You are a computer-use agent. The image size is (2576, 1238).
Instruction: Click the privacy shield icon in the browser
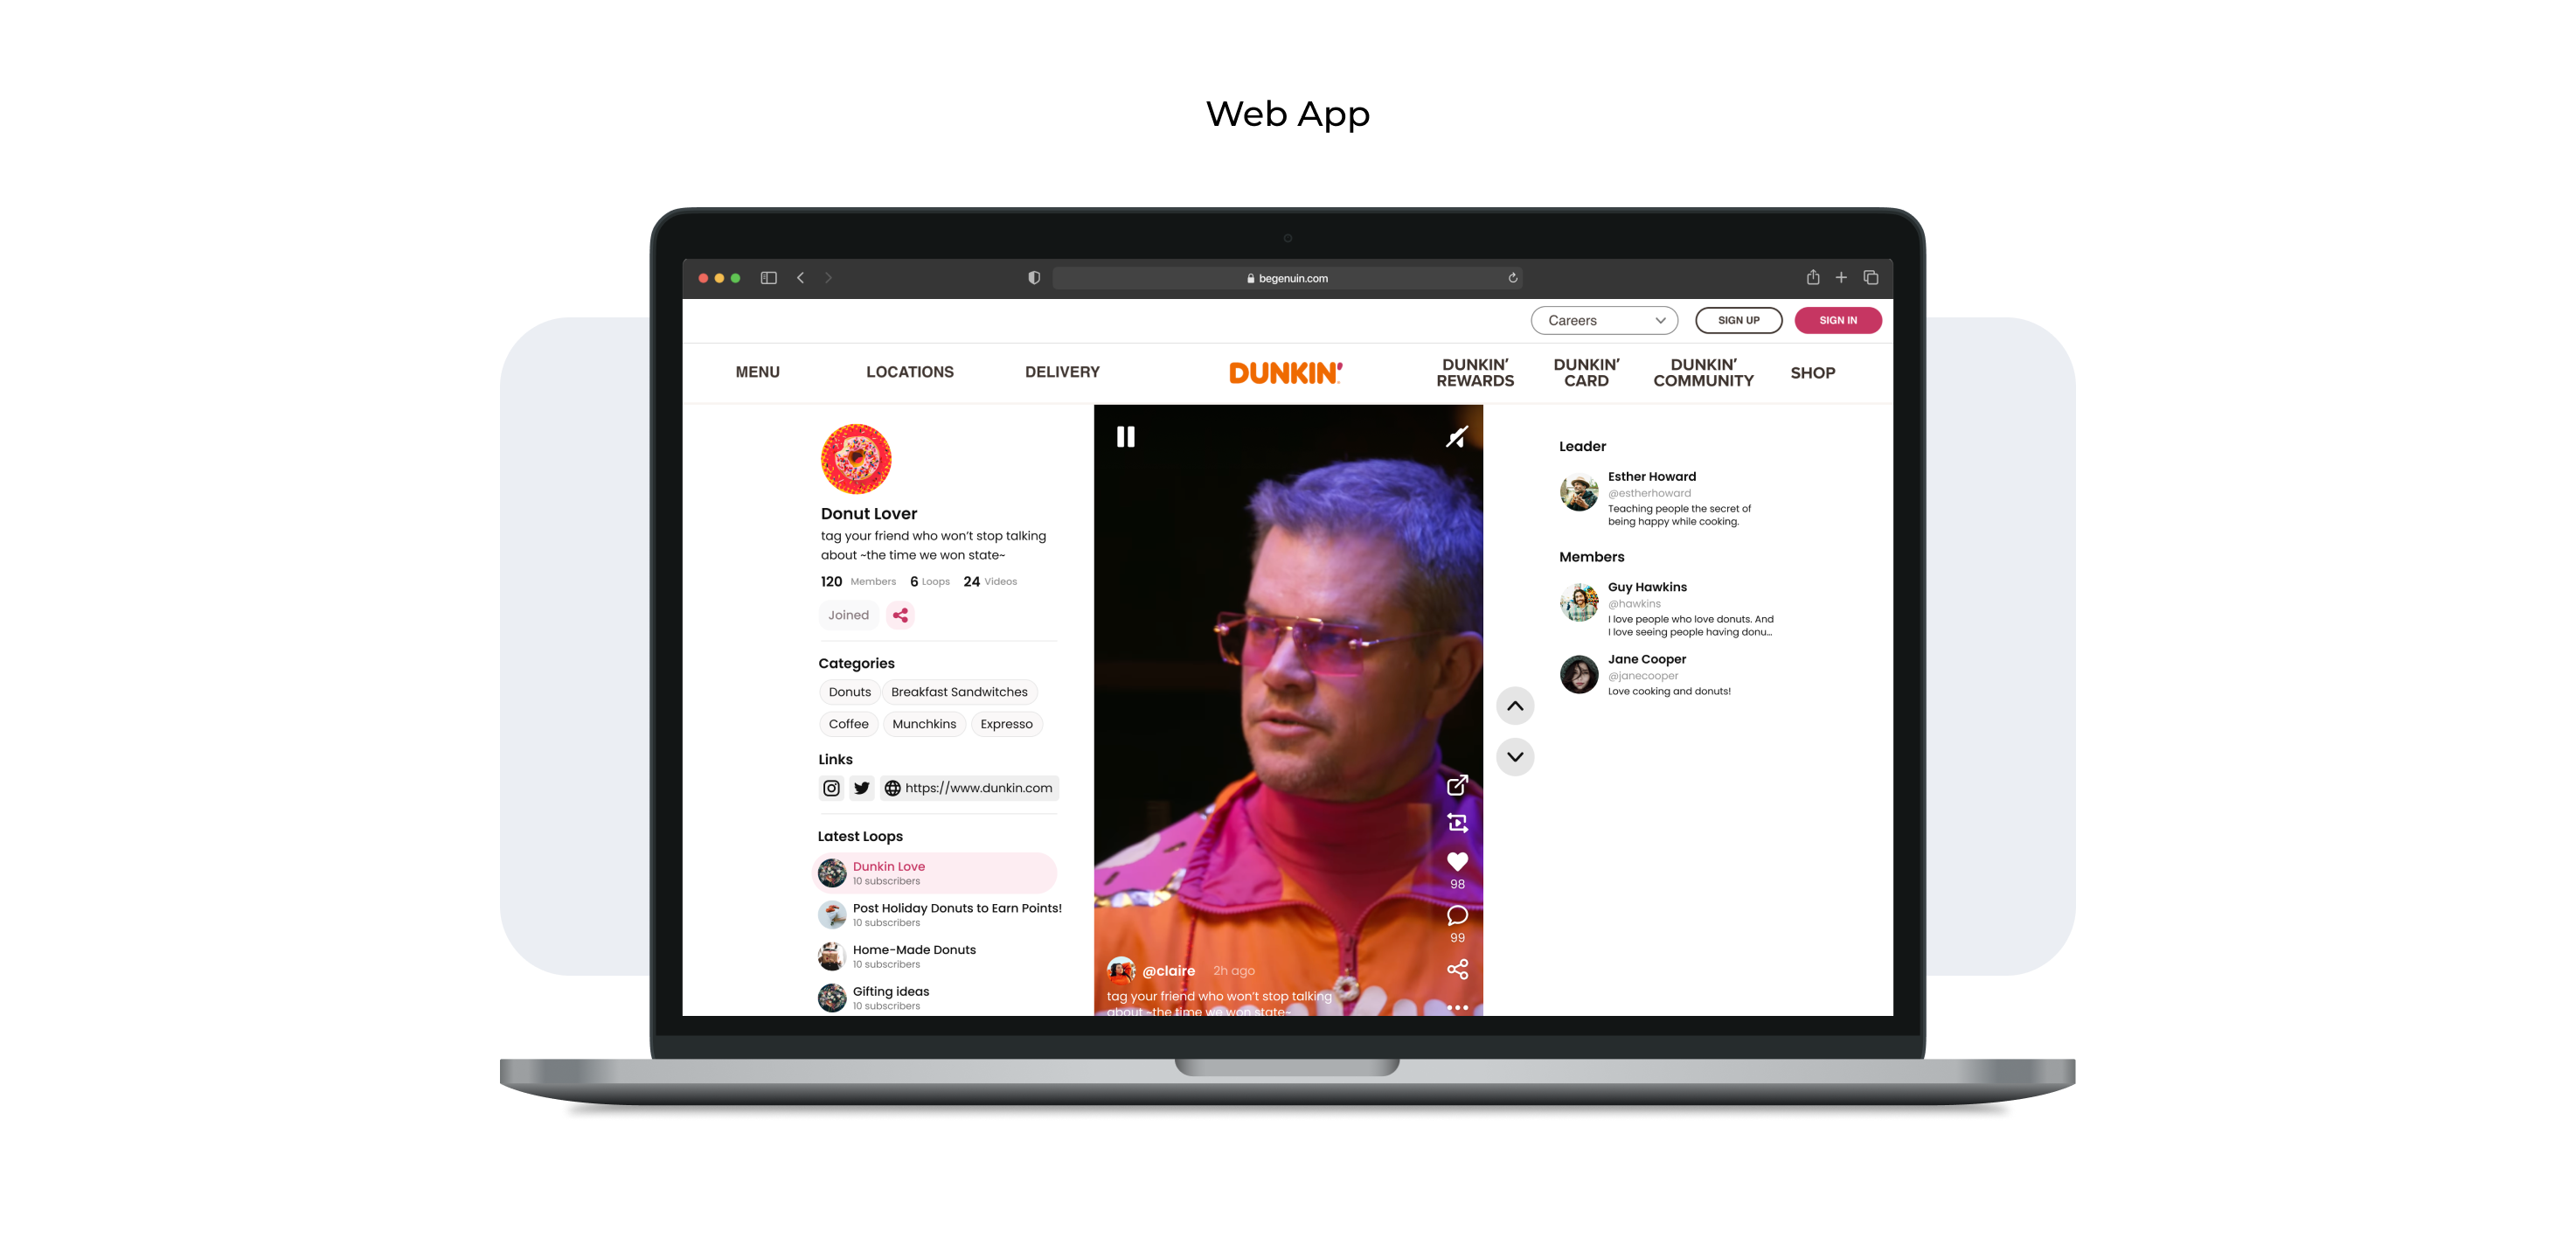(x=1034, y=278)
